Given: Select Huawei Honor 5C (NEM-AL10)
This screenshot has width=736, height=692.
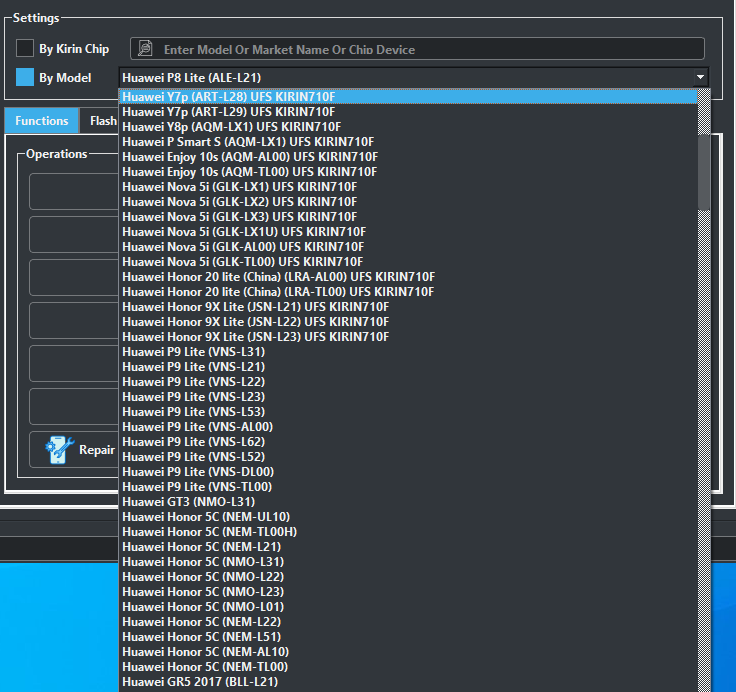Looking at the screenshot, I should [x=408, y=653].
